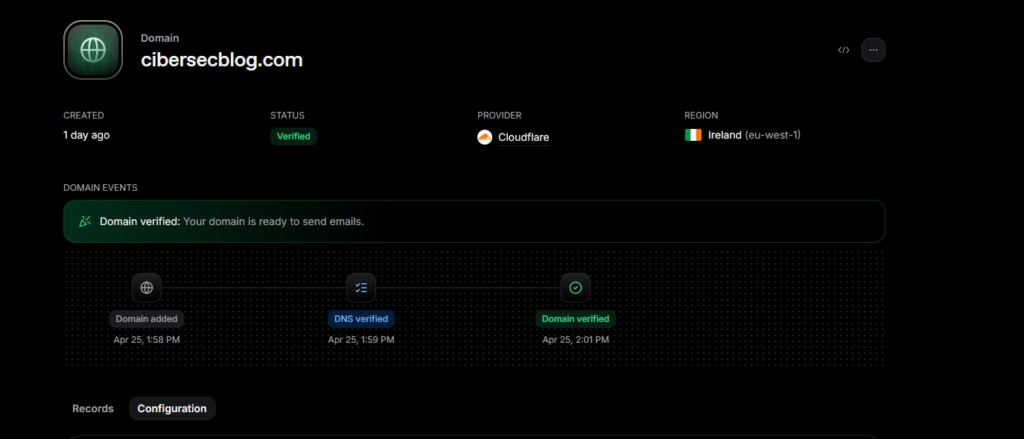This screenshot has width=1024, height=439.
Task: Click the blue DNS verified label
Action: [361, 319]
